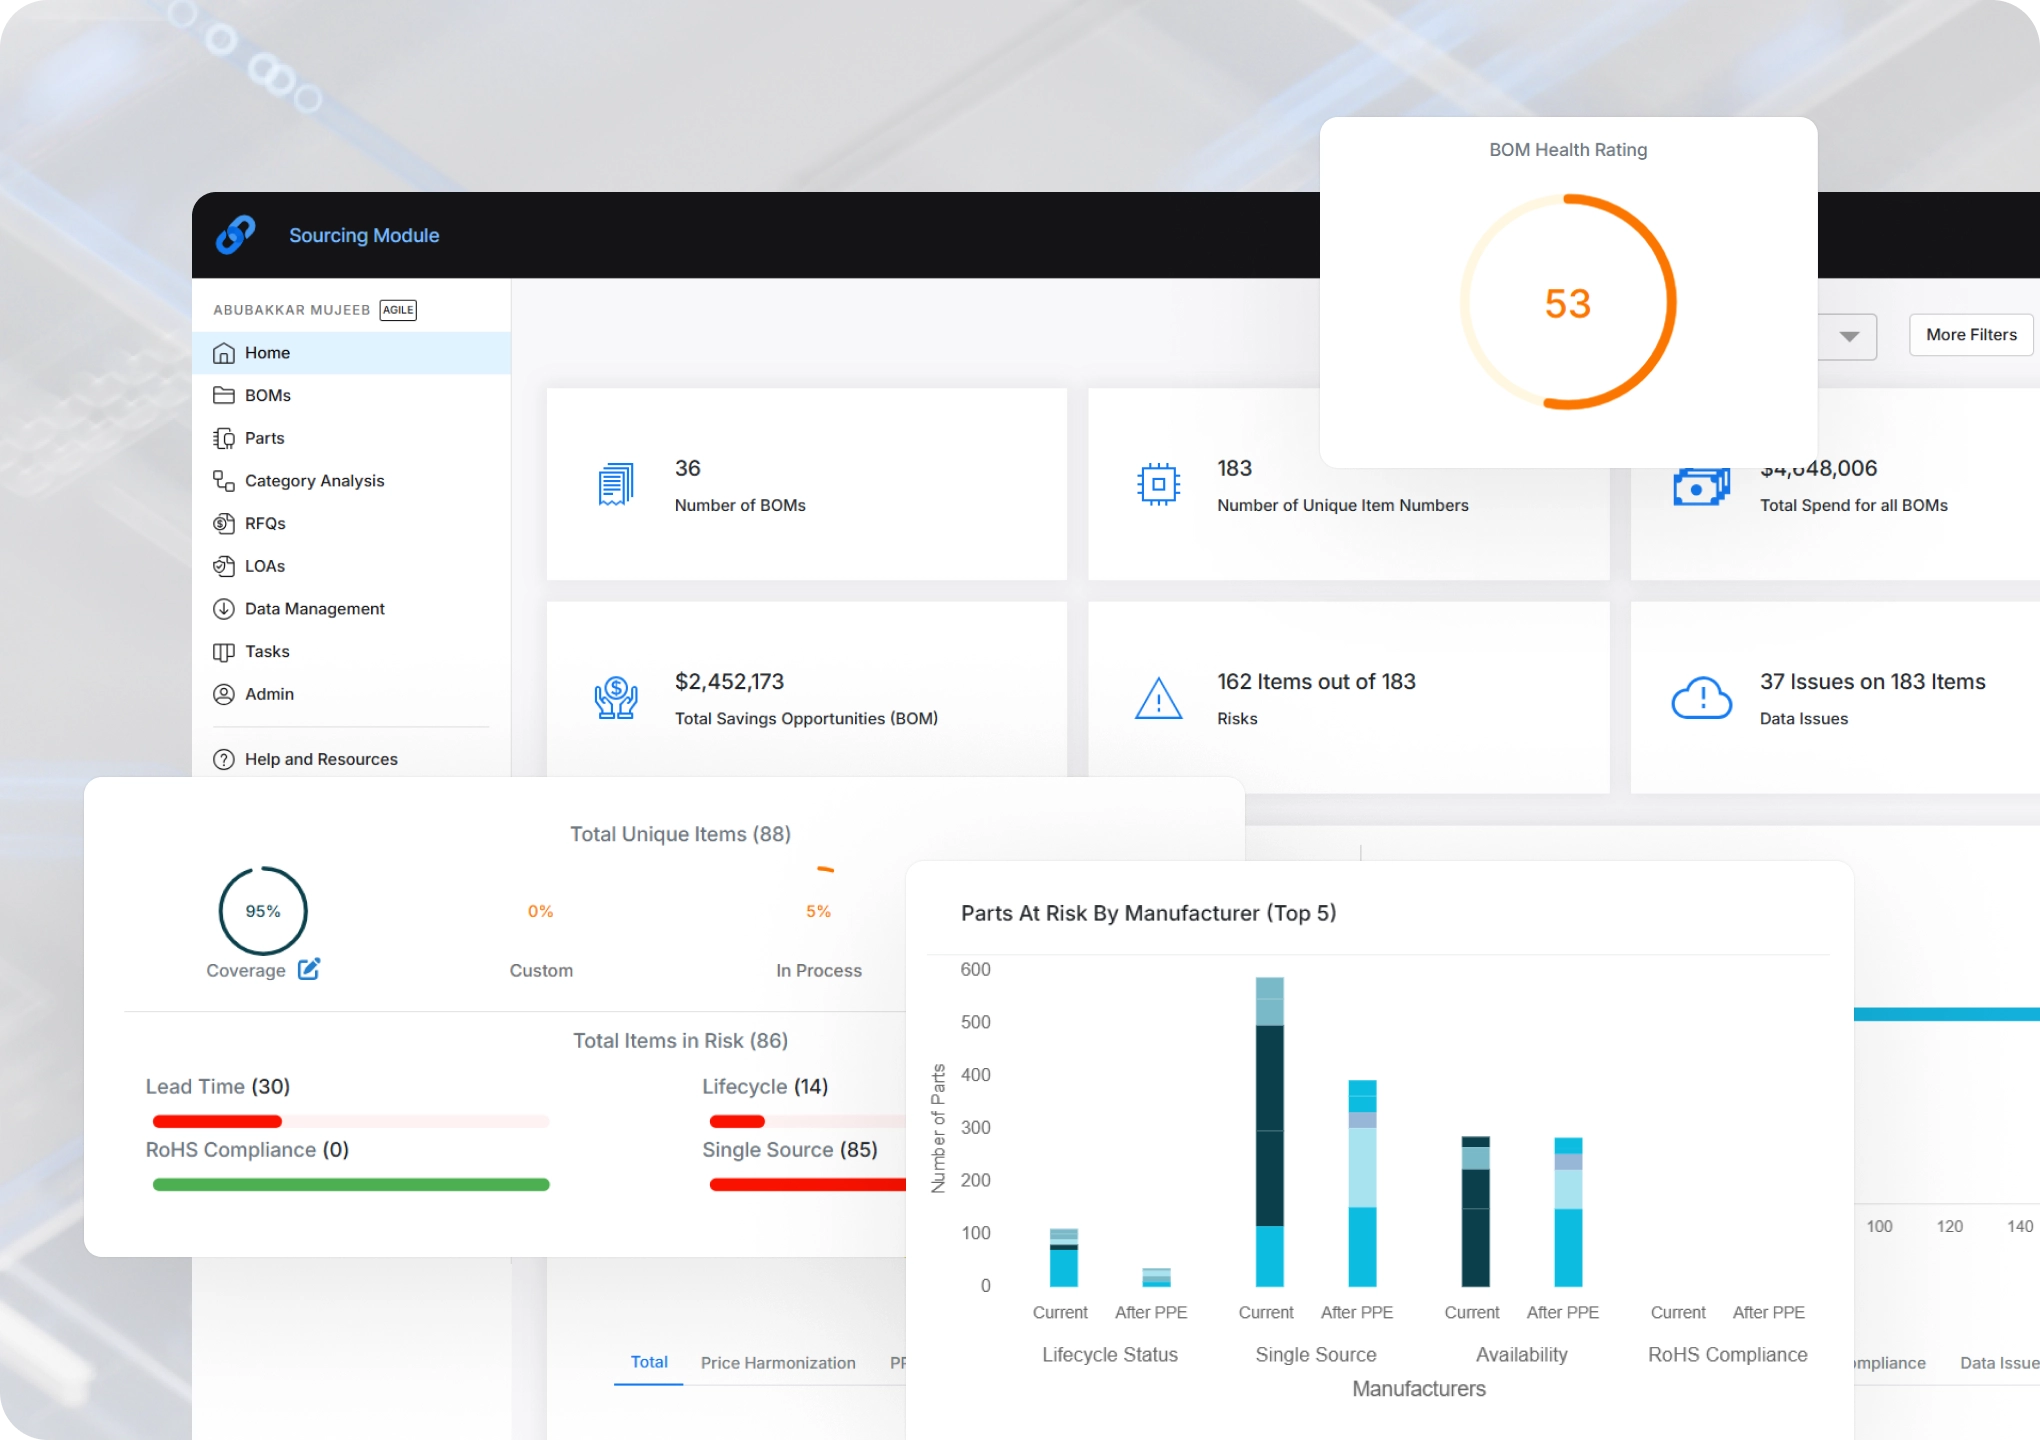This screenshot has height=1440, width=2040.
Task: Click the Tasks book icon
Action: pyautogui.click(x=224, y=652)
